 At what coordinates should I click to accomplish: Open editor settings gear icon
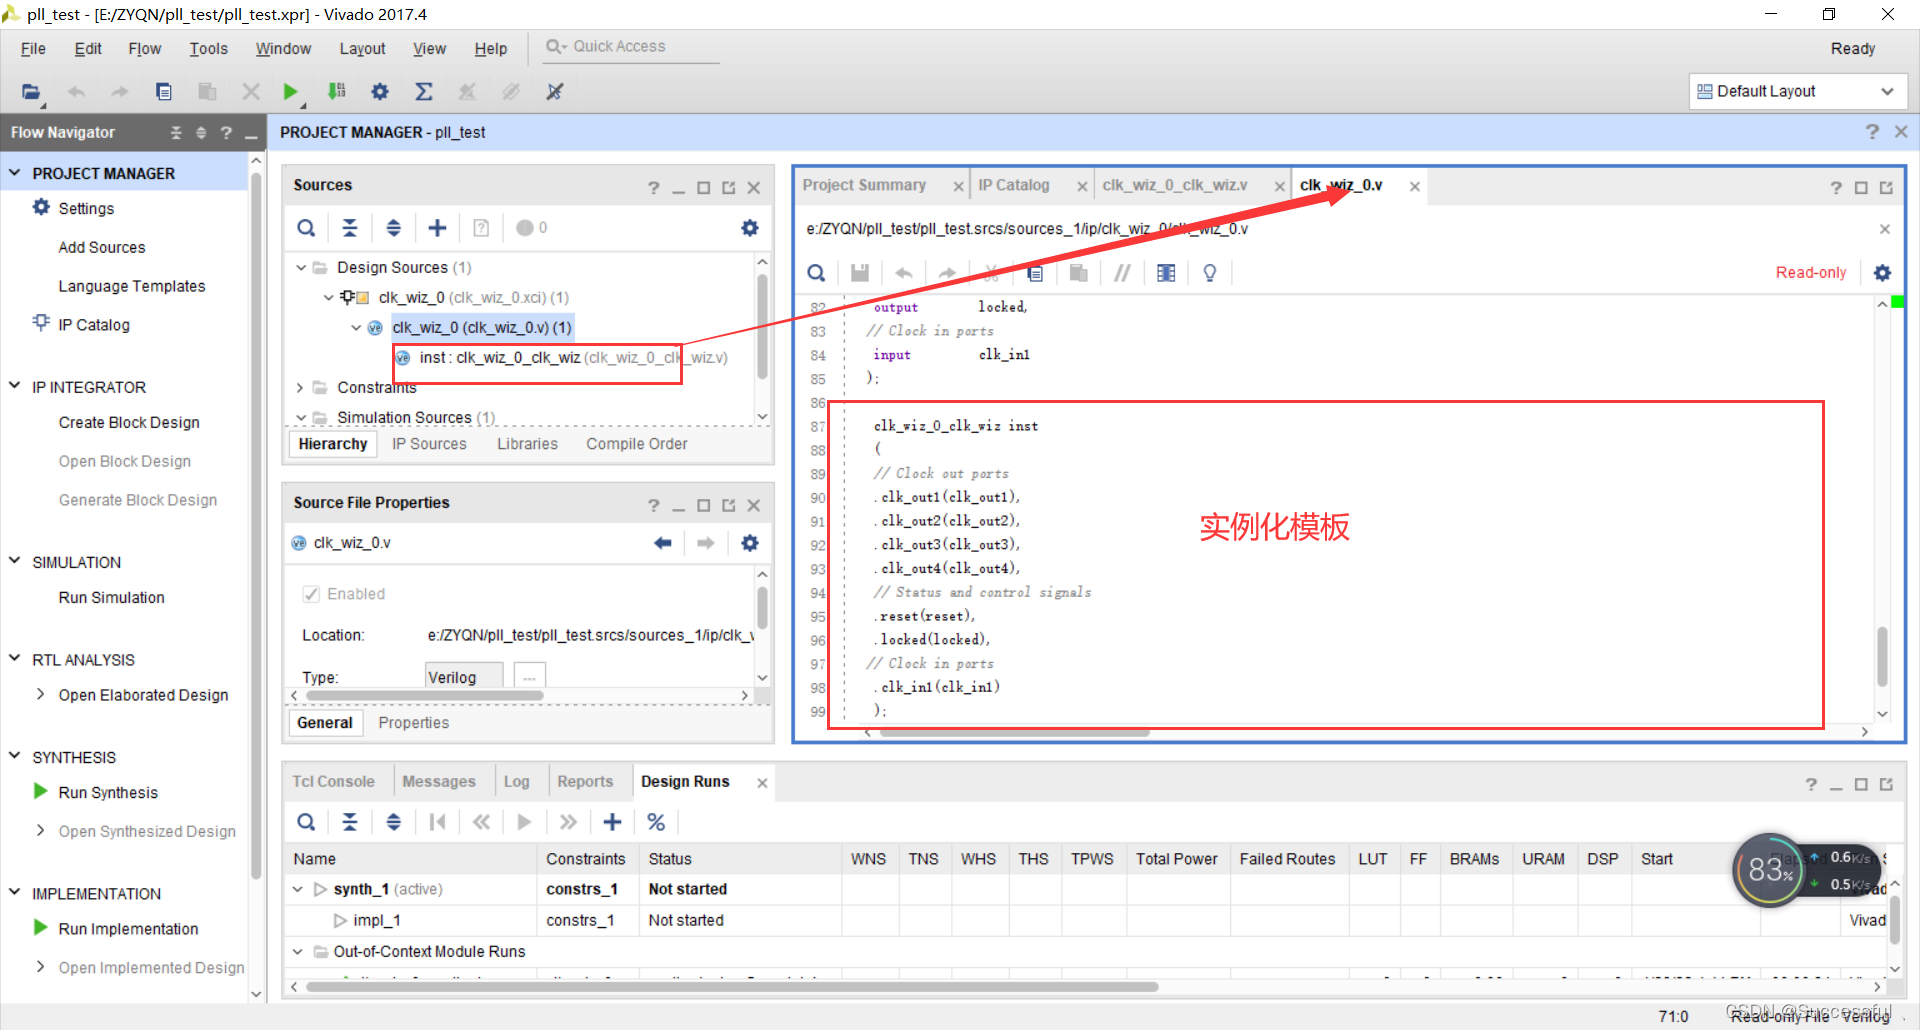tap(1883, 273)
